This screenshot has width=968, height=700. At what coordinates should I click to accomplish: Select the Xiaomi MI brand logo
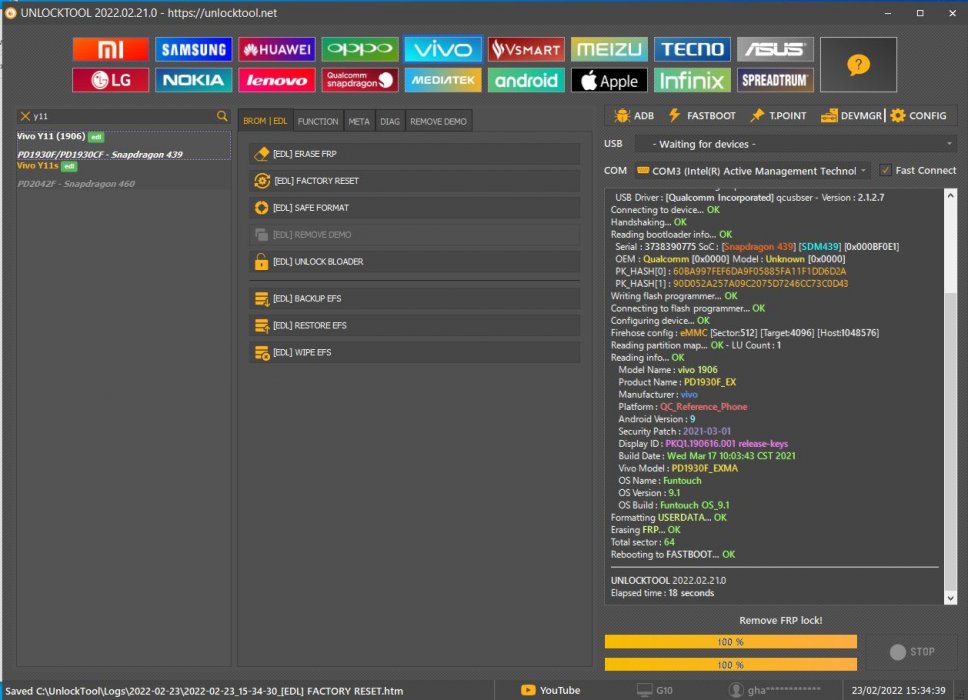pos(111,49)
